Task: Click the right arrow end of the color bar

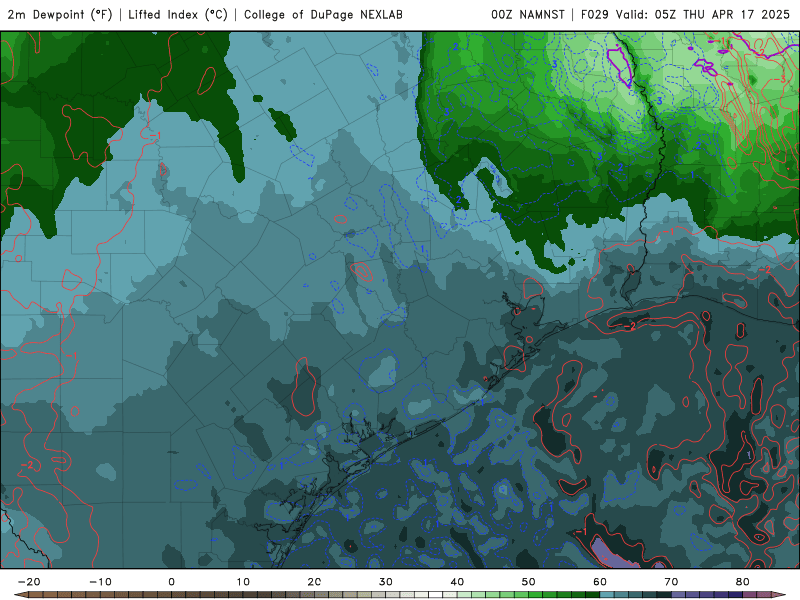Action: click(780, 595)
